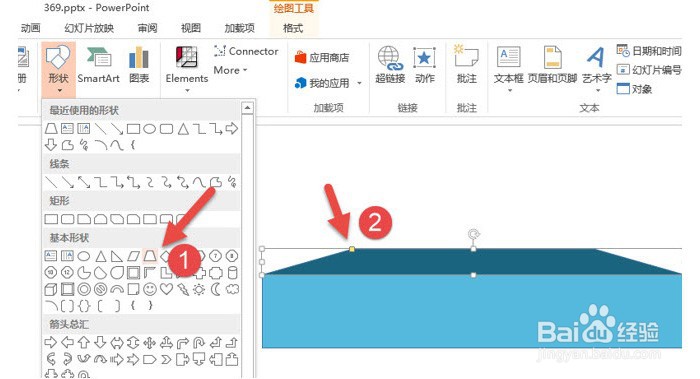The image size is (700, 379).
Task: Switch to the 动画 tab
Action: (x=30, y=28)
